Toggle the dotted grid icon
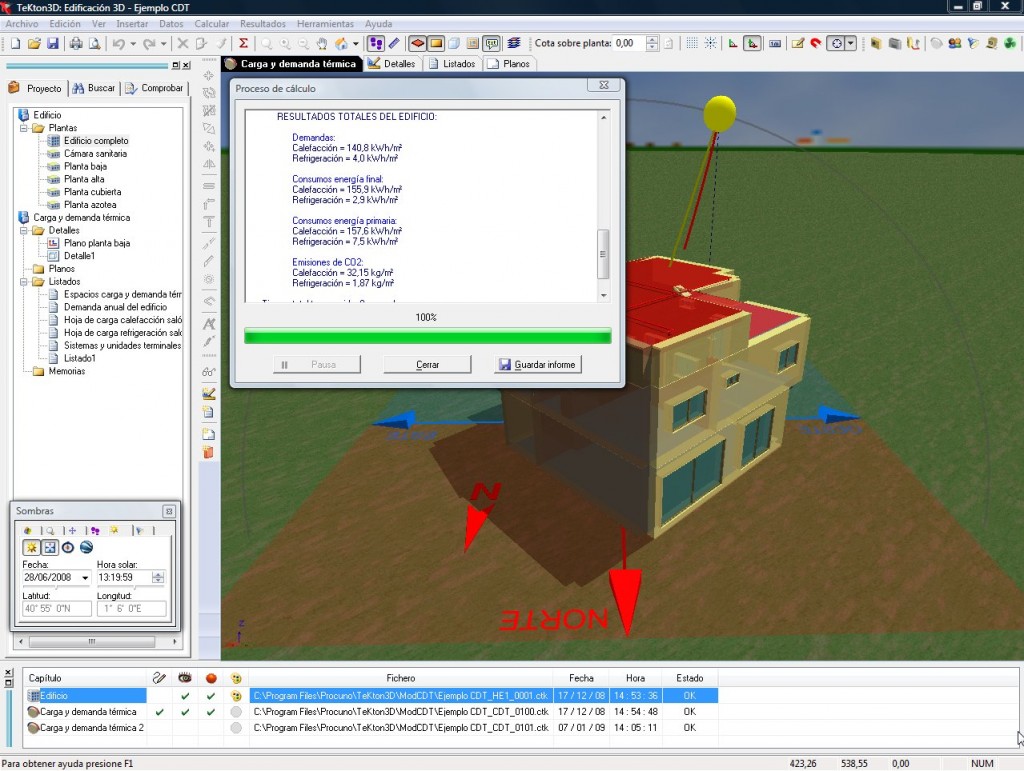The height and width of the screenshot is (771, 1024). [x=692, y=44]
